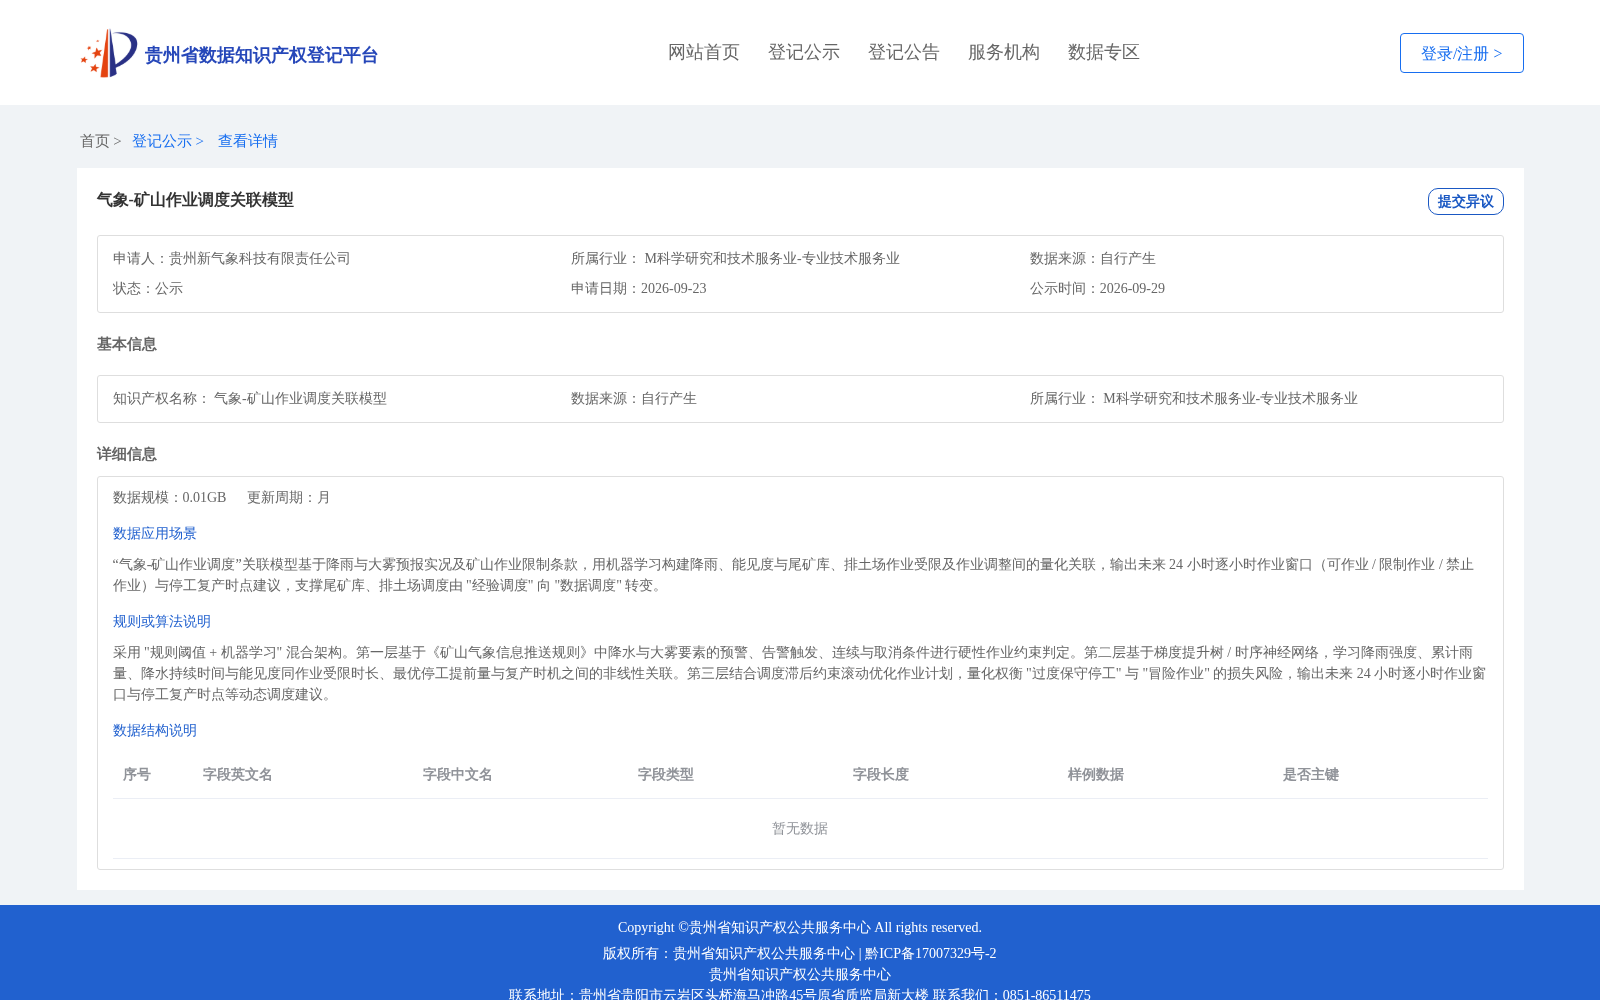Viewport: 1600px width, 1000px height.
Task: Click 查看详情 in the breadcrumb
Action: coord(248,141)
